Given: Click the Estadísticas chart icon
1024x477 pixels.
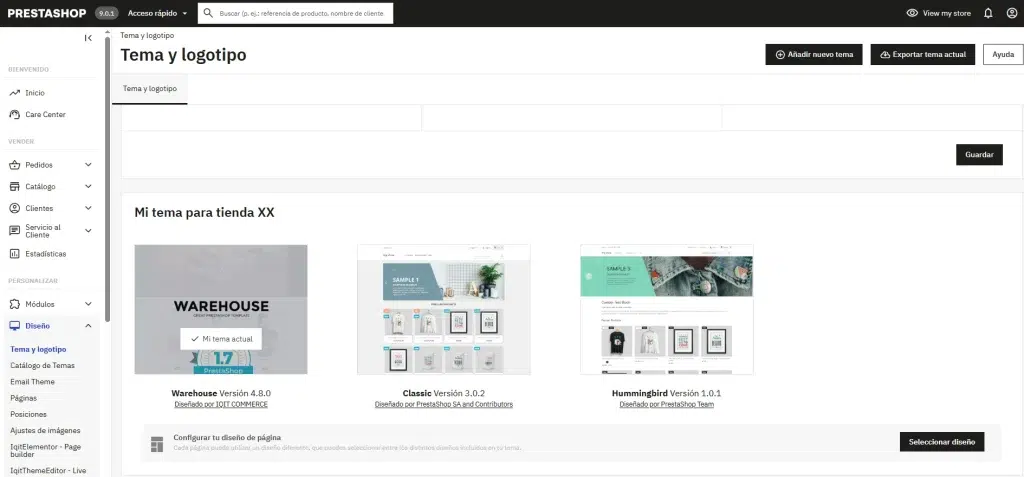Looking at the screenshot, I should click(14, 254).
